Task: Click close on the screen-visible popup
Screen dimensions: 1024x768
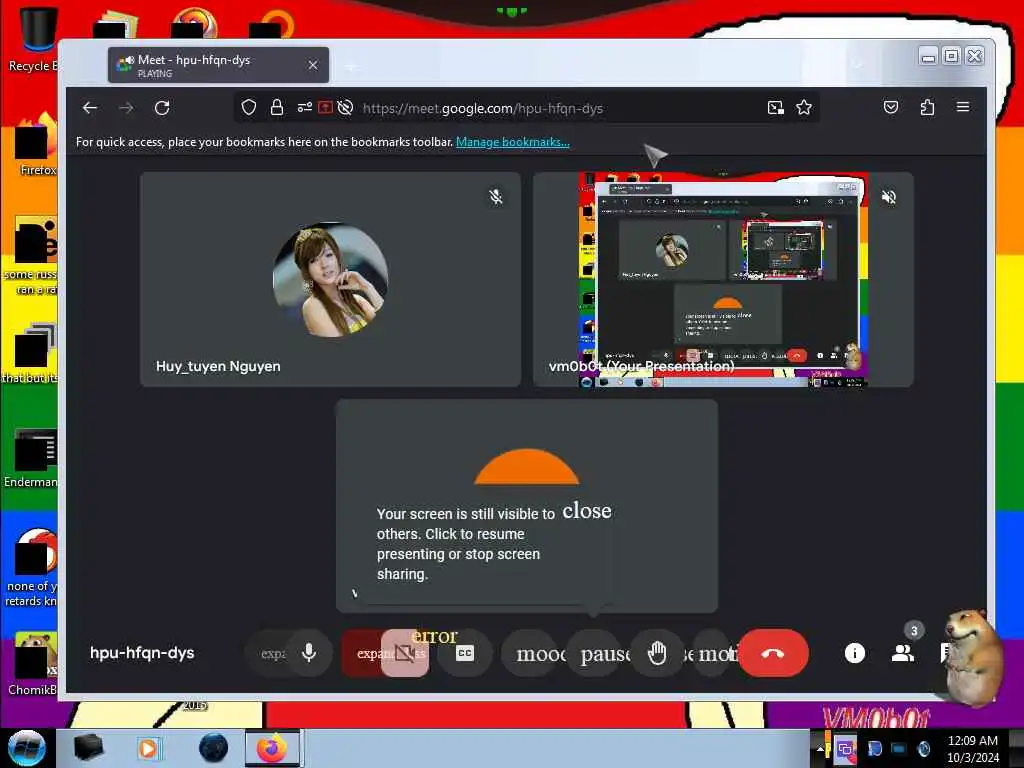Action: 586,511
